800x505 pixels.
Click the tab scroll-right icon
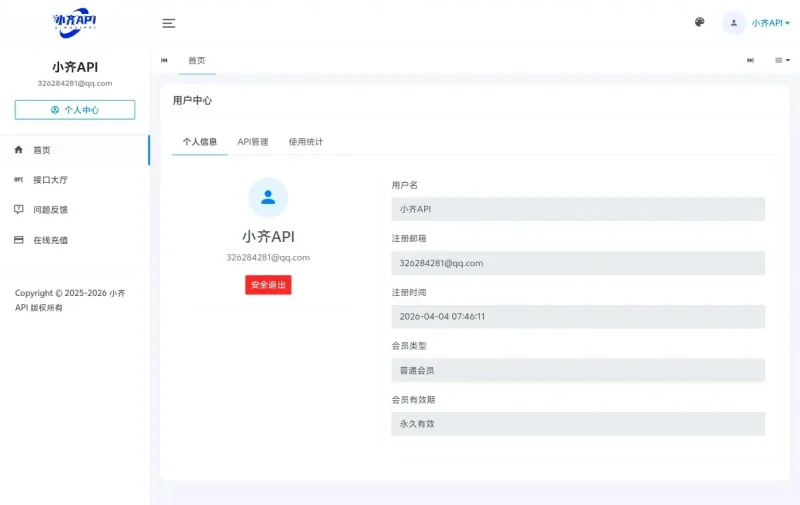[750, 60]
